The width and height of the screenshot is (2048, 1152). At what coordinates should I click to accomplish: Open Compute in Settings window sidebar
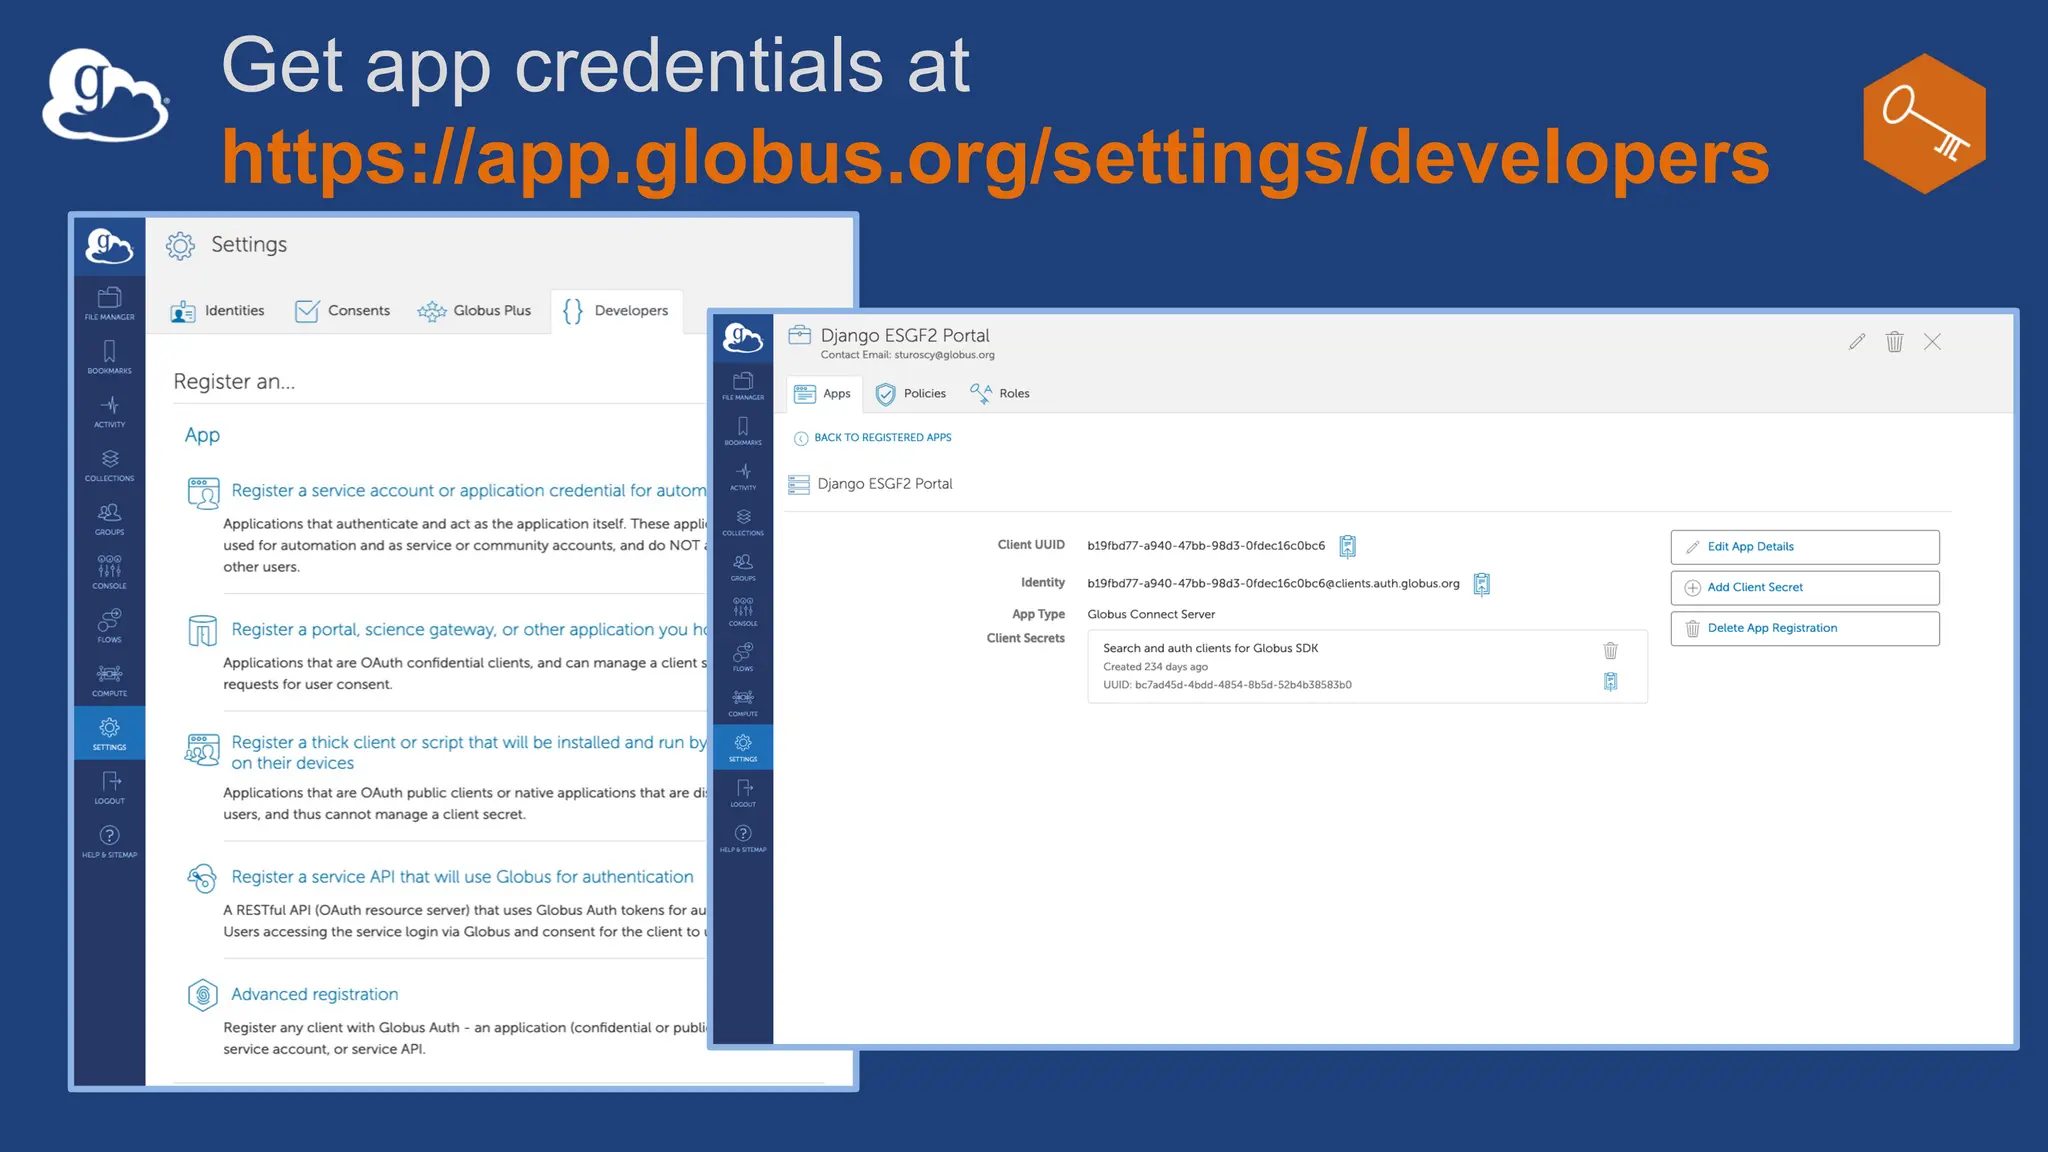(x=109, y=680)
